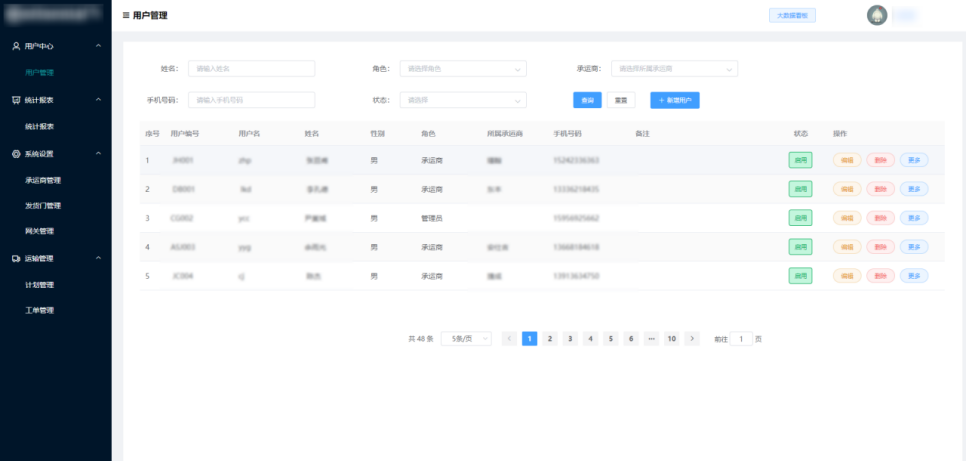Viewport: 967px width, 461px height.
Task: Click the 统计报表 sidebar icon
Action: click(16, 100)
